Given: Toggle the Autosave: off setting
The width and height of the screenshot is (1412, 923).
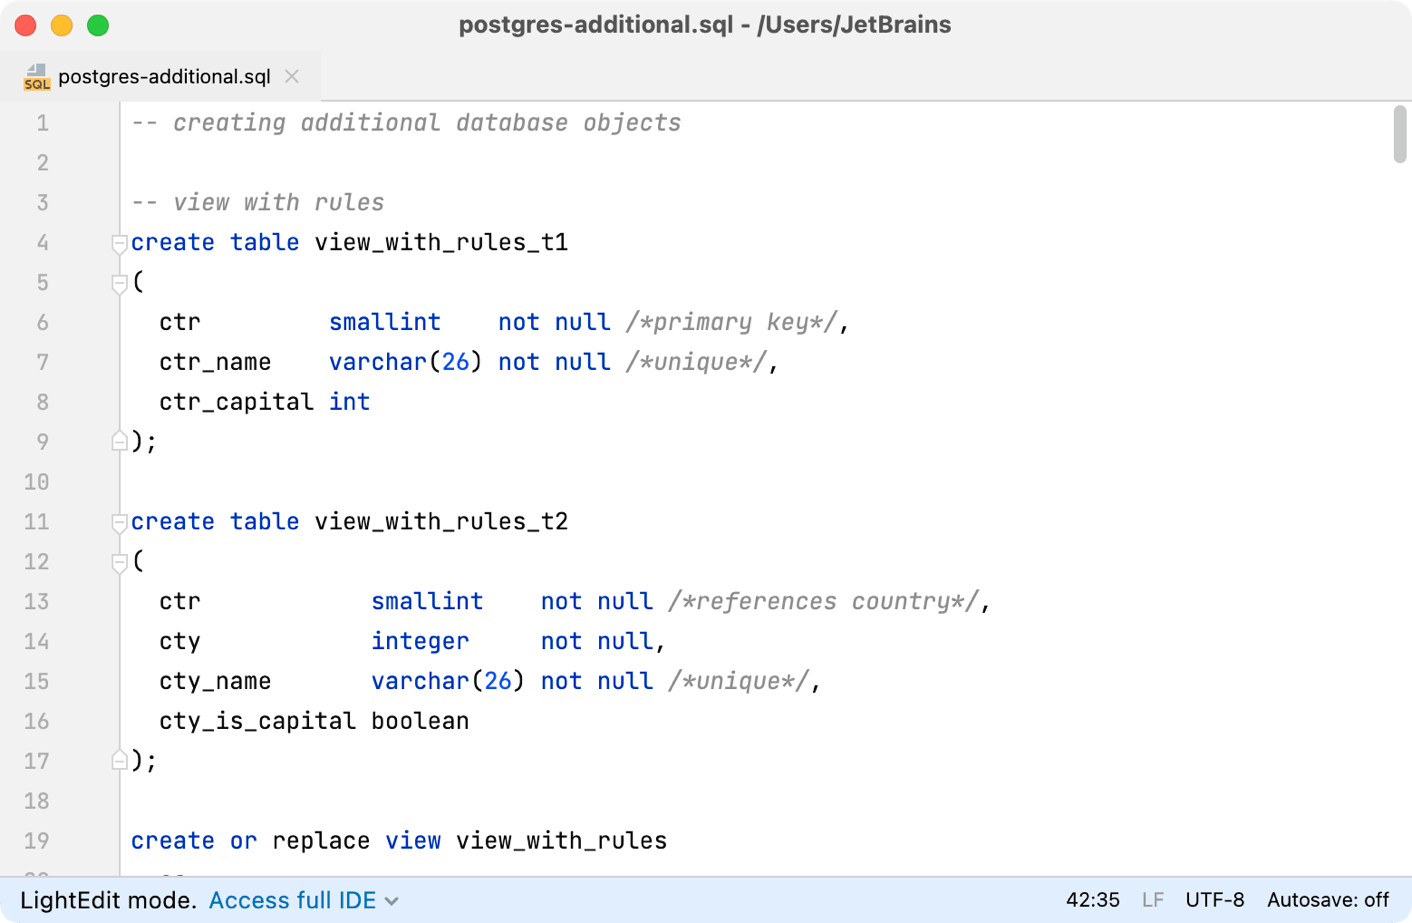Looking at the screenshot, I should pyautogui.click(x=1328, y=900).
